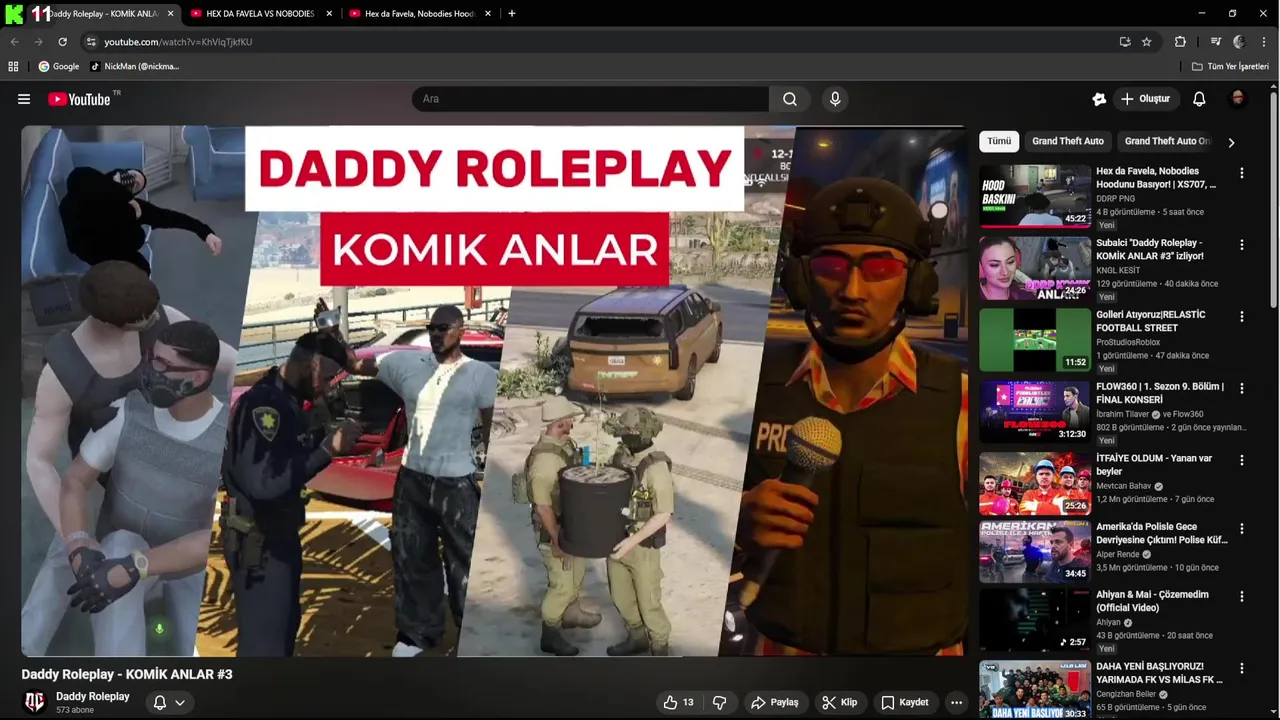Viewport: 1280px width, 720px height.
Task: Open options for Golleri Atıyoruz video
Action: [x=1242, y=317]
